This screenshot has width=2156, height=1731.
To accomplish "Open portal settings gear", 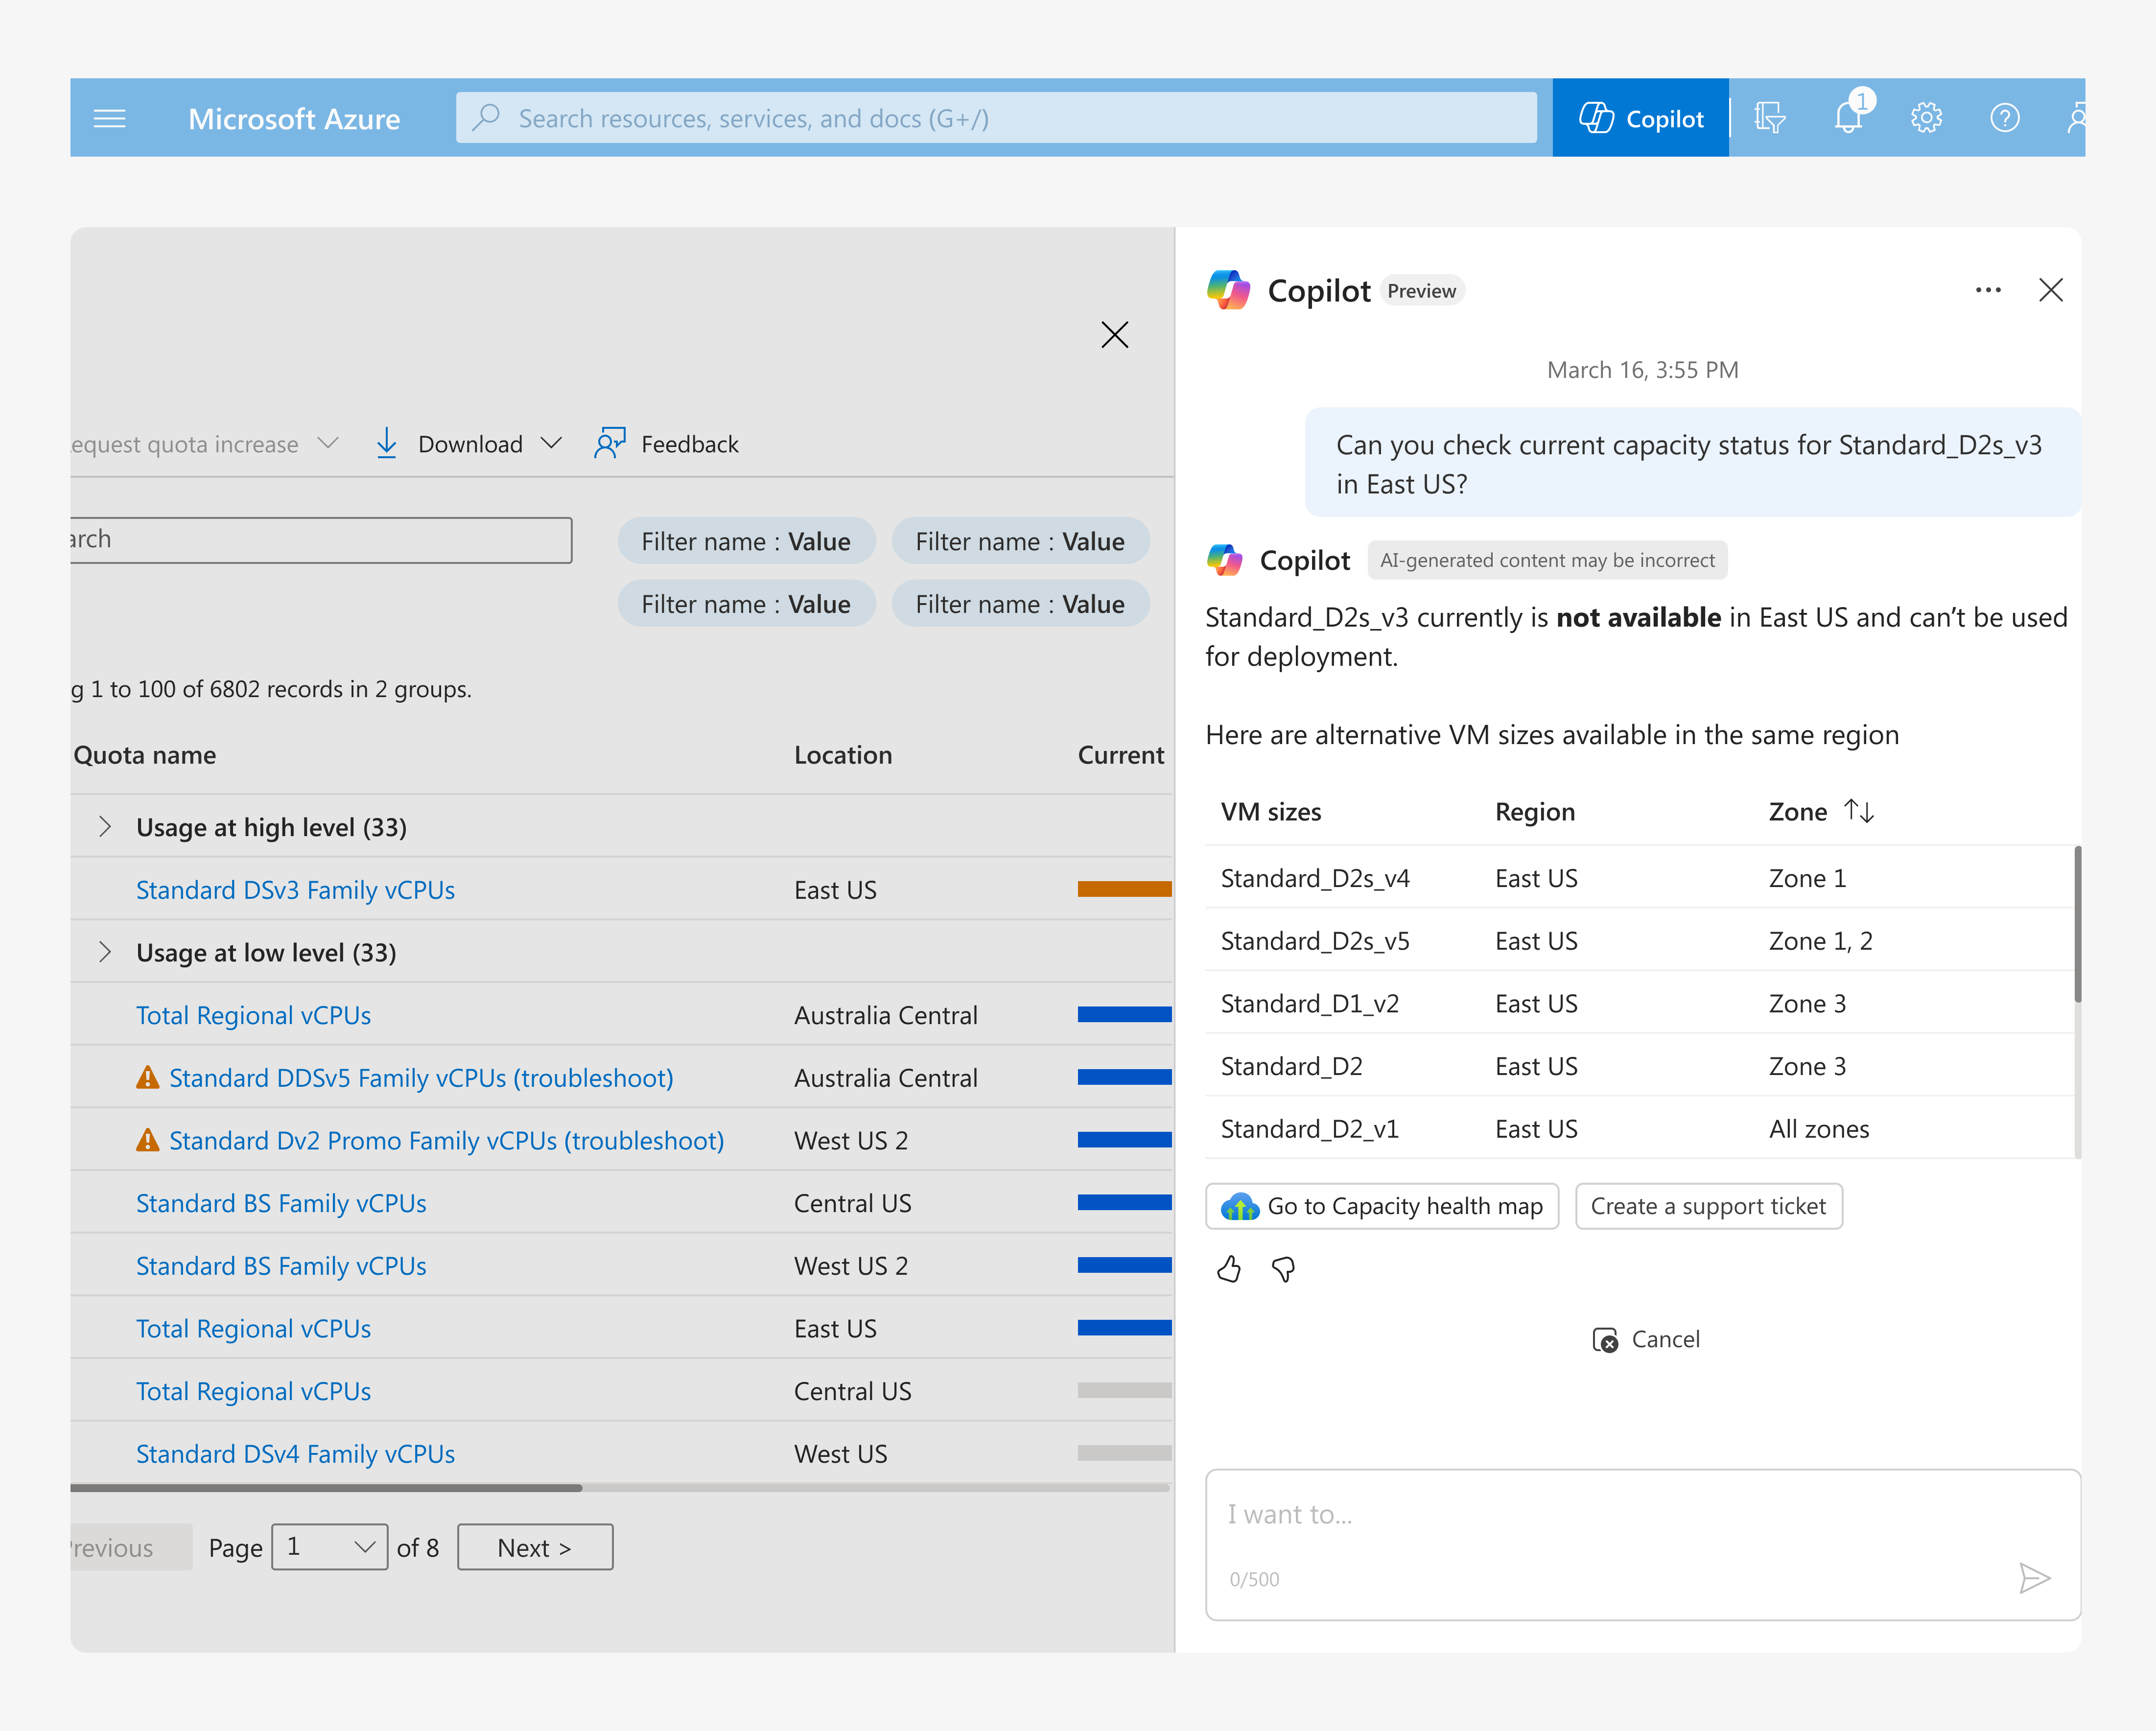I will [x=1926, y=118].
